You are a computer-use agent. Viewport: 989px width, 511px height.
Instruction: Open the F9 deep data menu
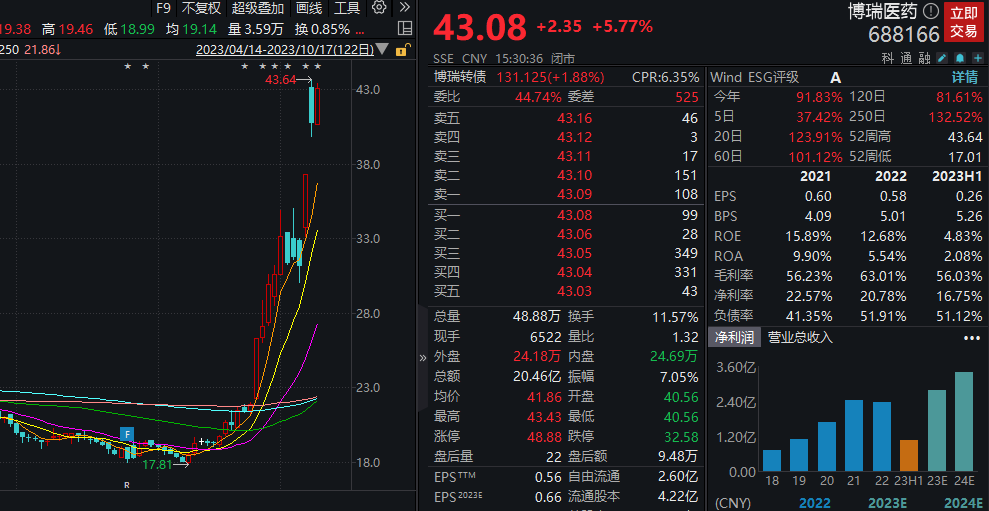coord(163,8)
